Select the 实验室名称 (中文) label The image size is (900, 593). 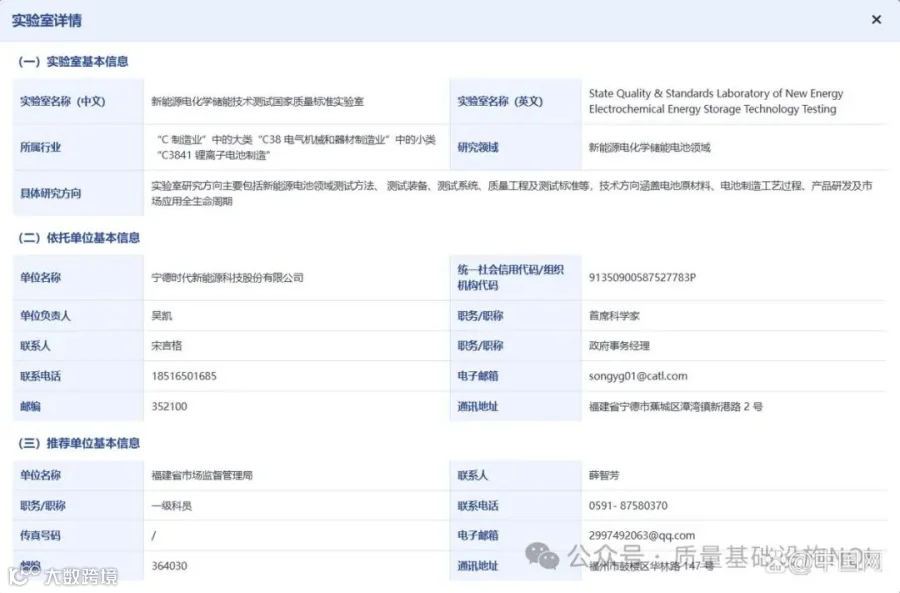[63, 102]
